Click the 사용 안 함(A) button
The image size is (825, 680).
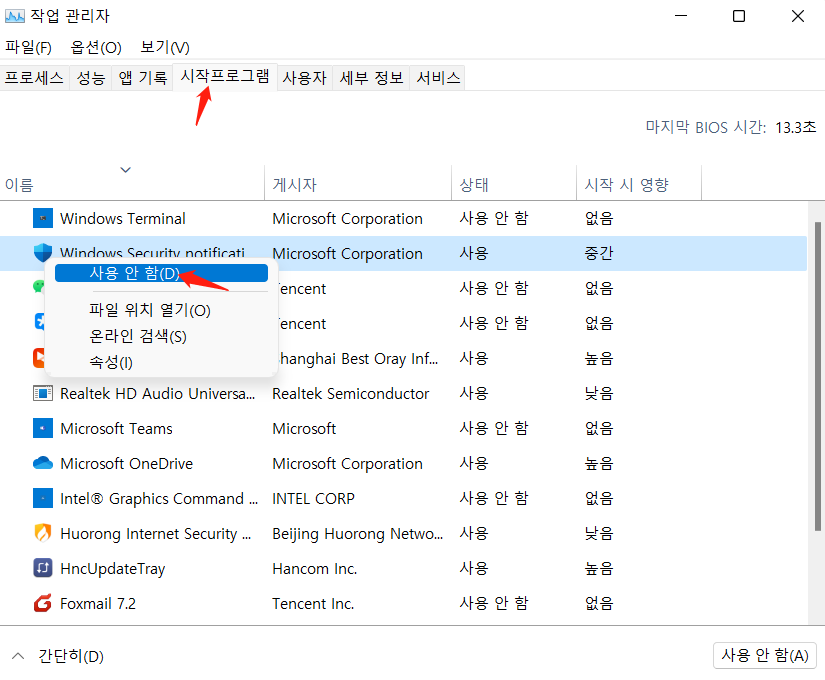(x=764, y=655)
